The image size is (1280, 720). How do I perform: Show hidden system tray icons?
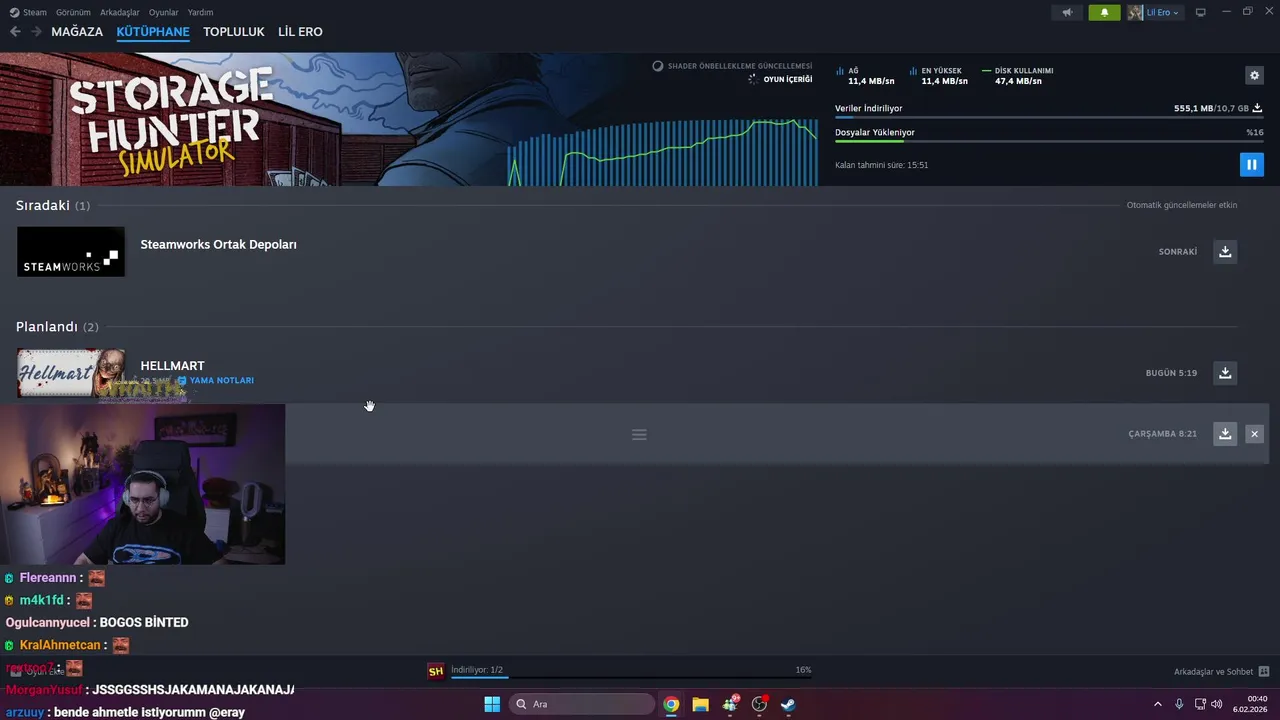click(x=1158, y=704)
